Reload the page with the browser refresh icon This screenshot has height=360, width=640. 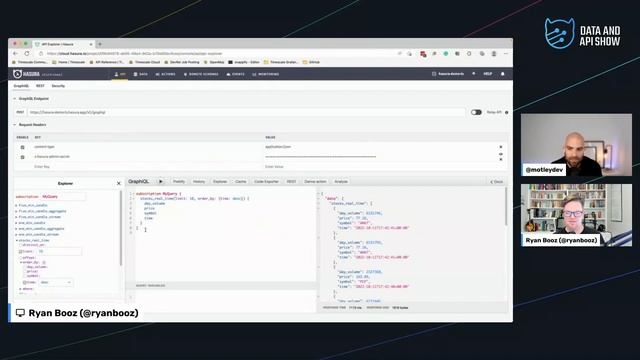tap(27, 53)
